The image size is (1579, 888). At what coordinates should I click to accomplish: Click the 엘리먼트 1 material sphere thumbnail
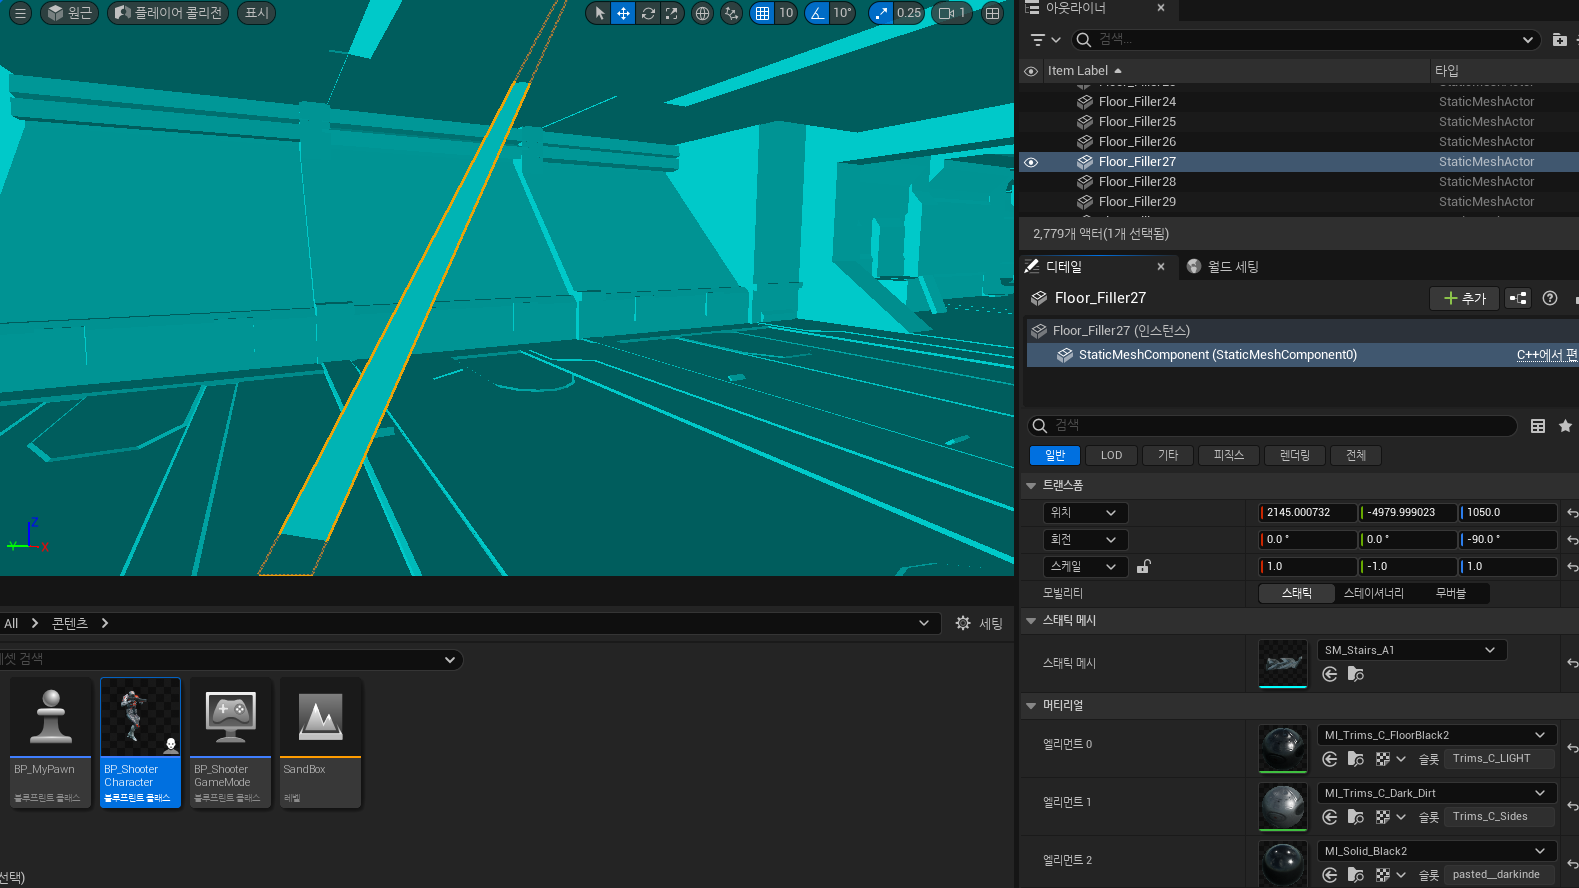point(1283,807)
